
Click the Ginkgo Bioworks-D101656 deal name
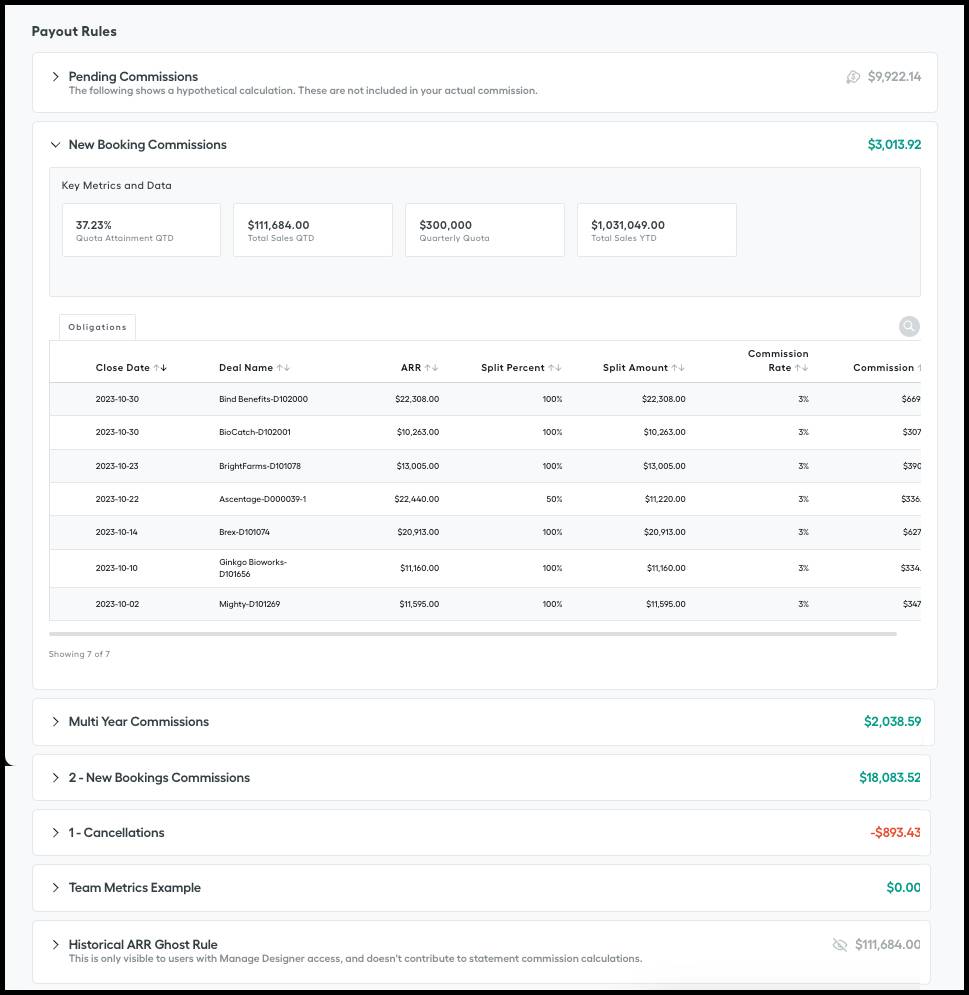(x=253, y=568)
